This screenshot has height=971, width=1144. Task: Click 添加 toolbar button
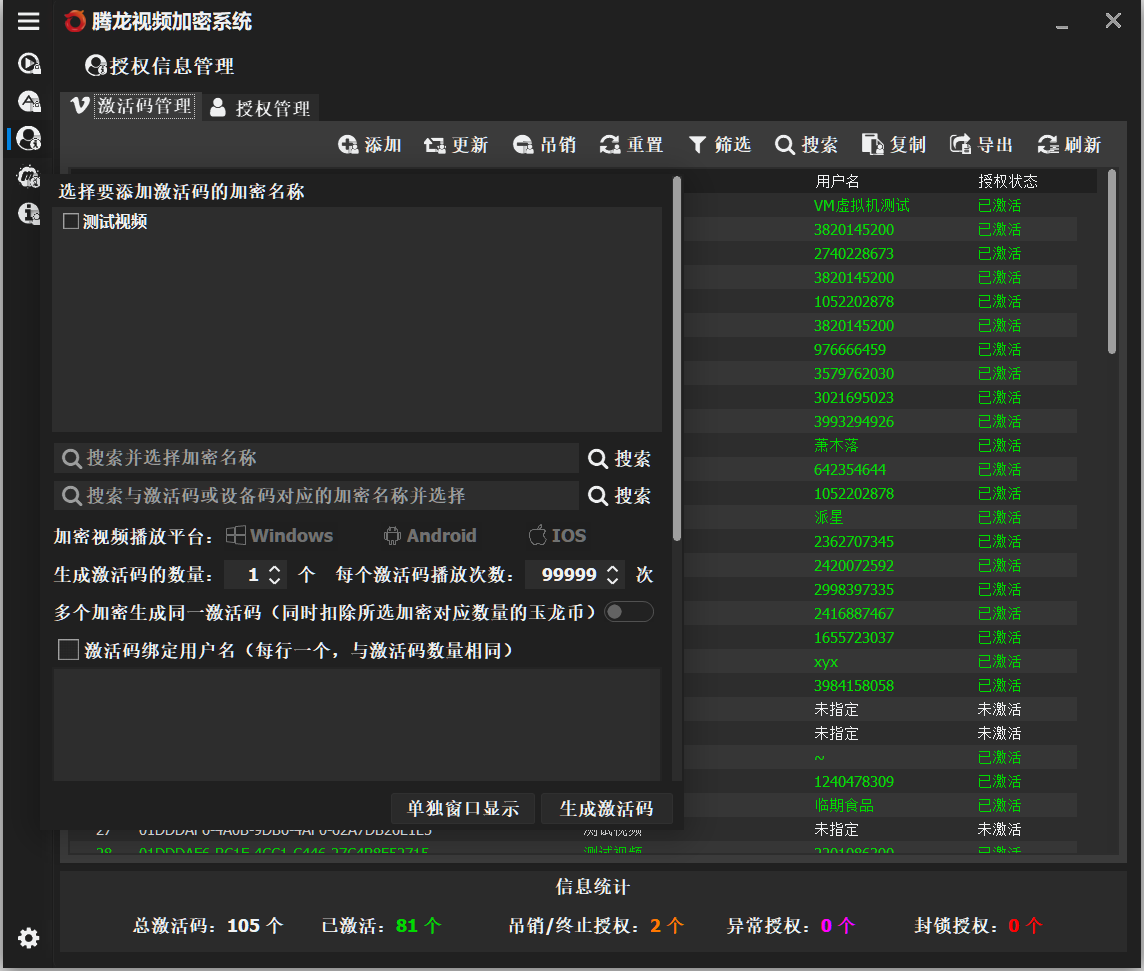point(370,144)
